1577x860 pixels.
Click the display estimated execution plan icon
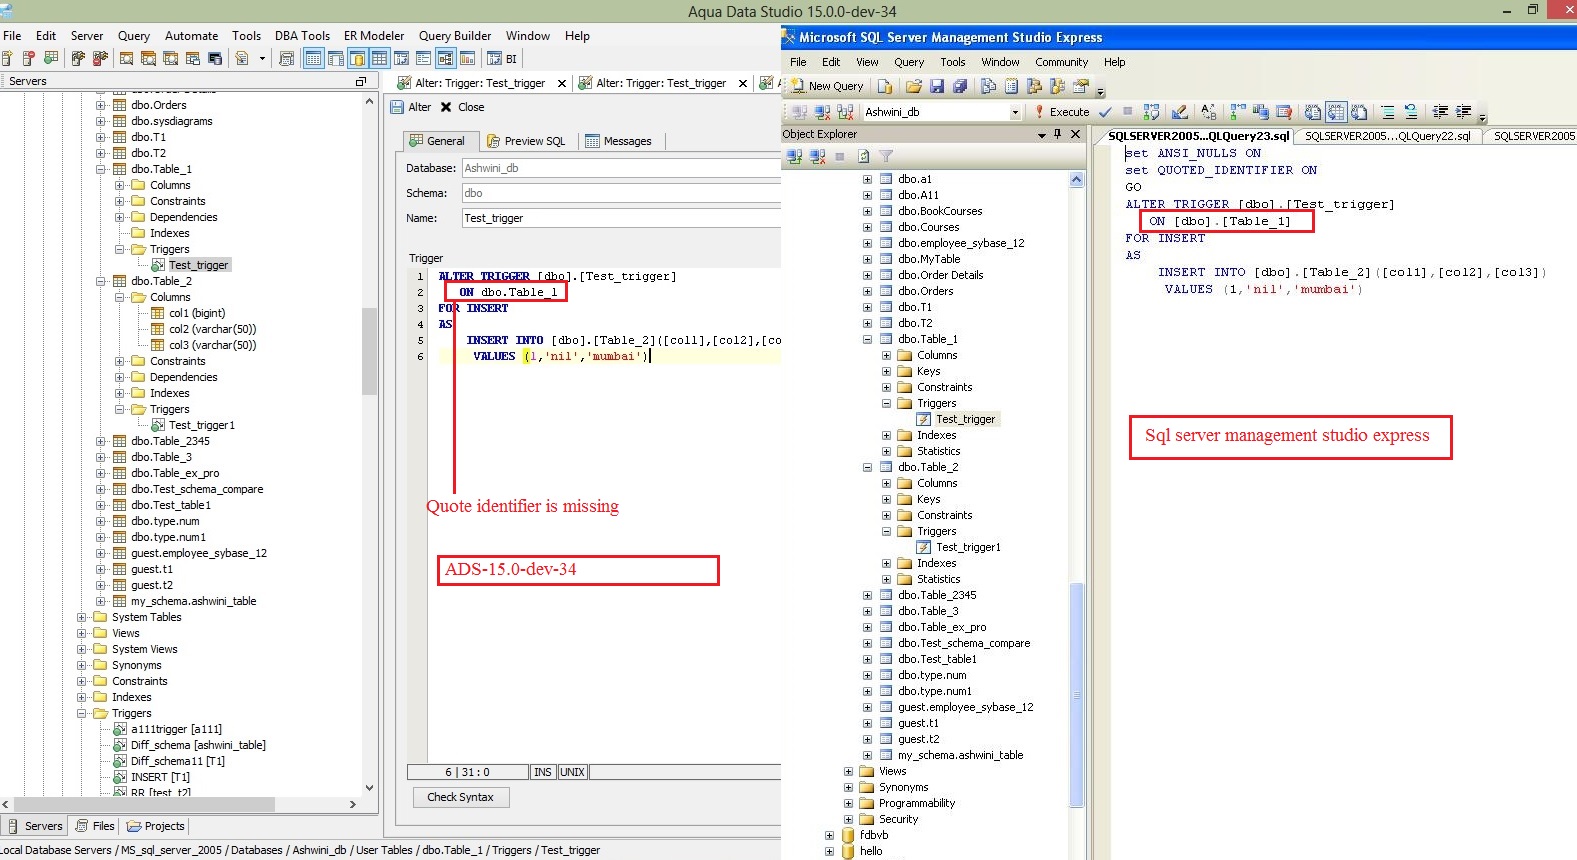1153,112
